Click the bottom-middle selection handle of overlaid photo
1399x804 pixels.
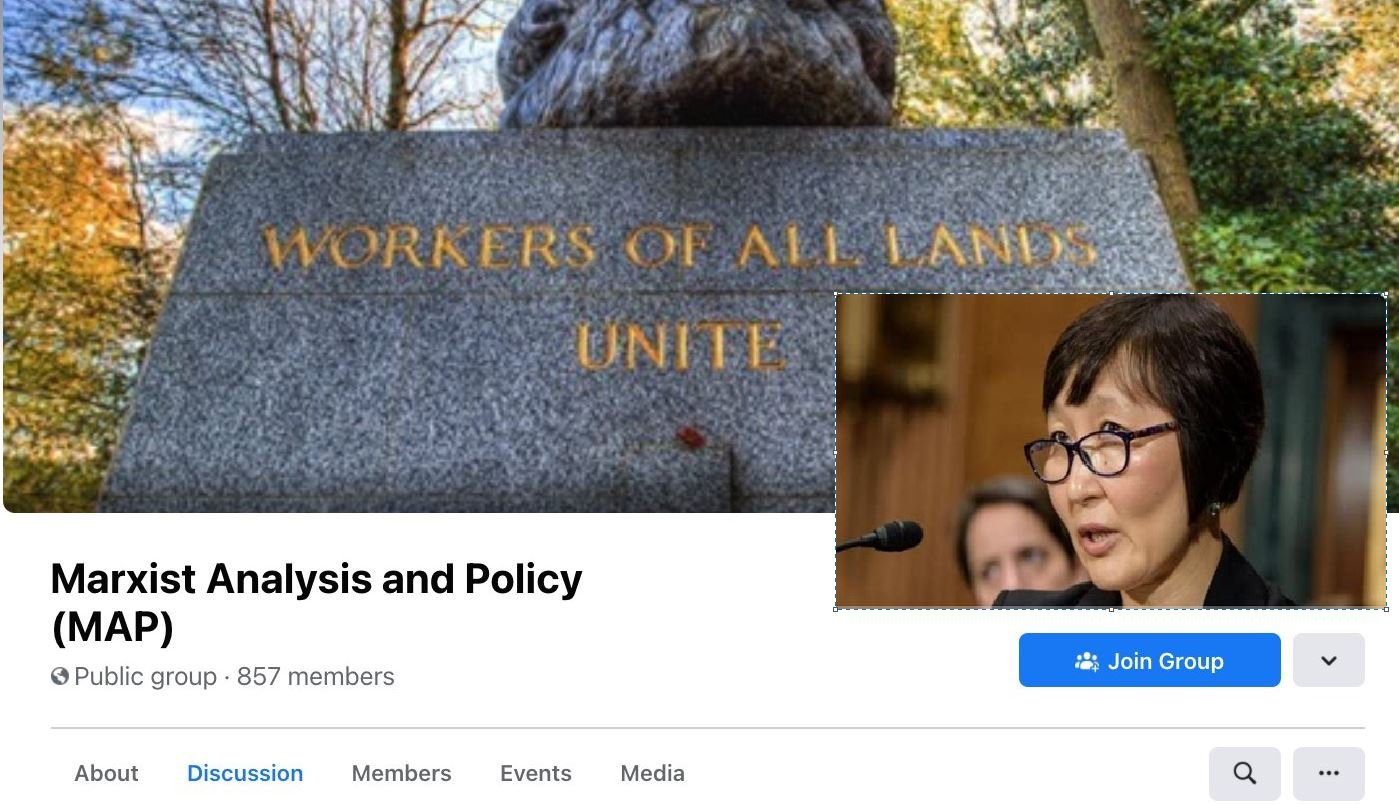pos(1111,608)
